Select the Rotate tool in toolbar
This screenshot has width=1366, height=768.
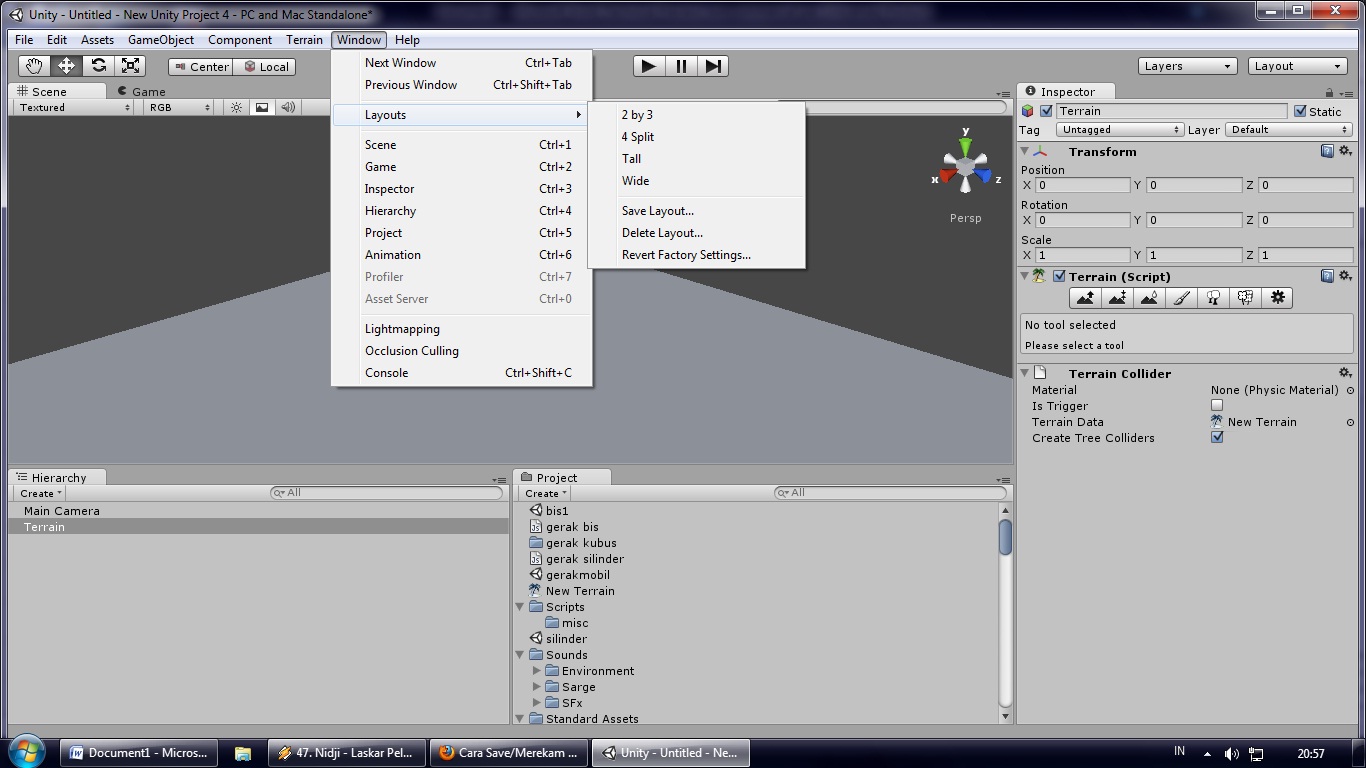[98, 66]
